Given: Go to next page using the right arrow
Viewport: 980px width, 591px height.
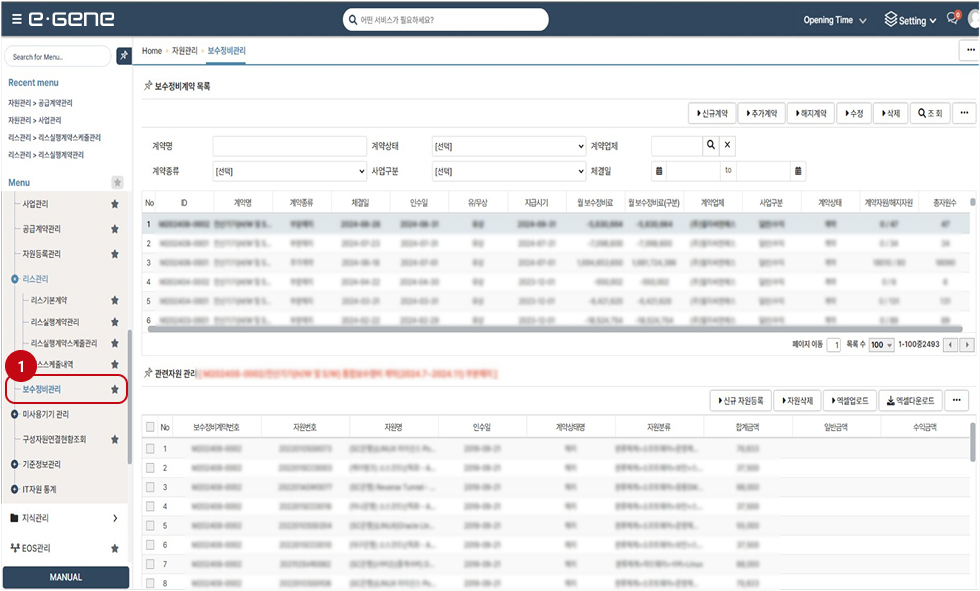Looking at the screenshot, I should pos(966,344).
